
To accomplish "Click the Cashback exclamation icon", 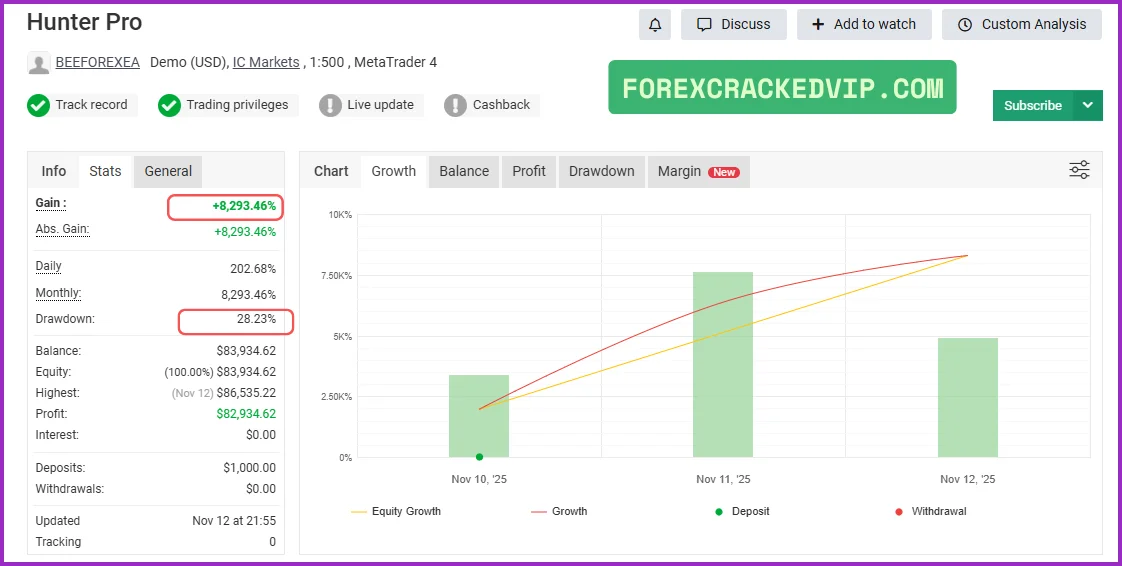I will [x=456, y=105].
